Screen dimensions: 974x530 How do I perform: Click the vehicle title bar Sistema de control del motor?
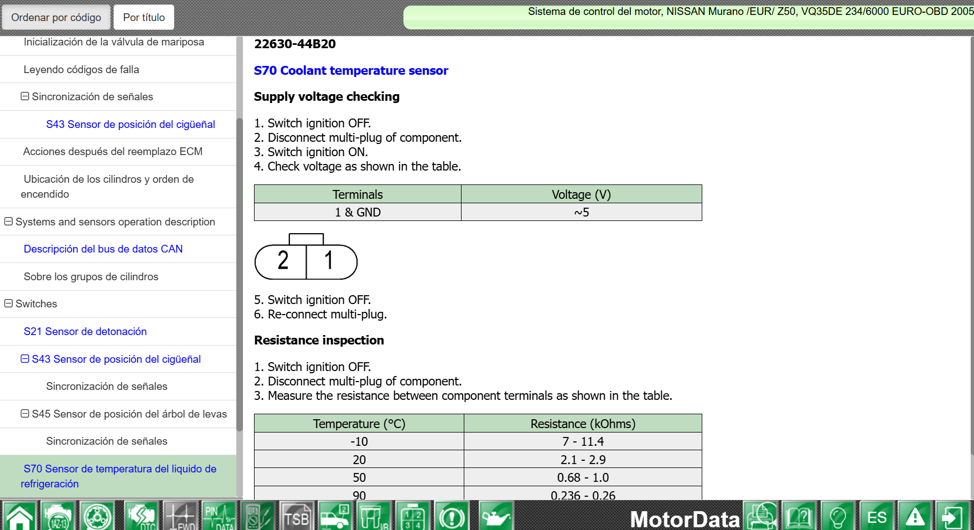pyautogui.click(x=688, y=17)
